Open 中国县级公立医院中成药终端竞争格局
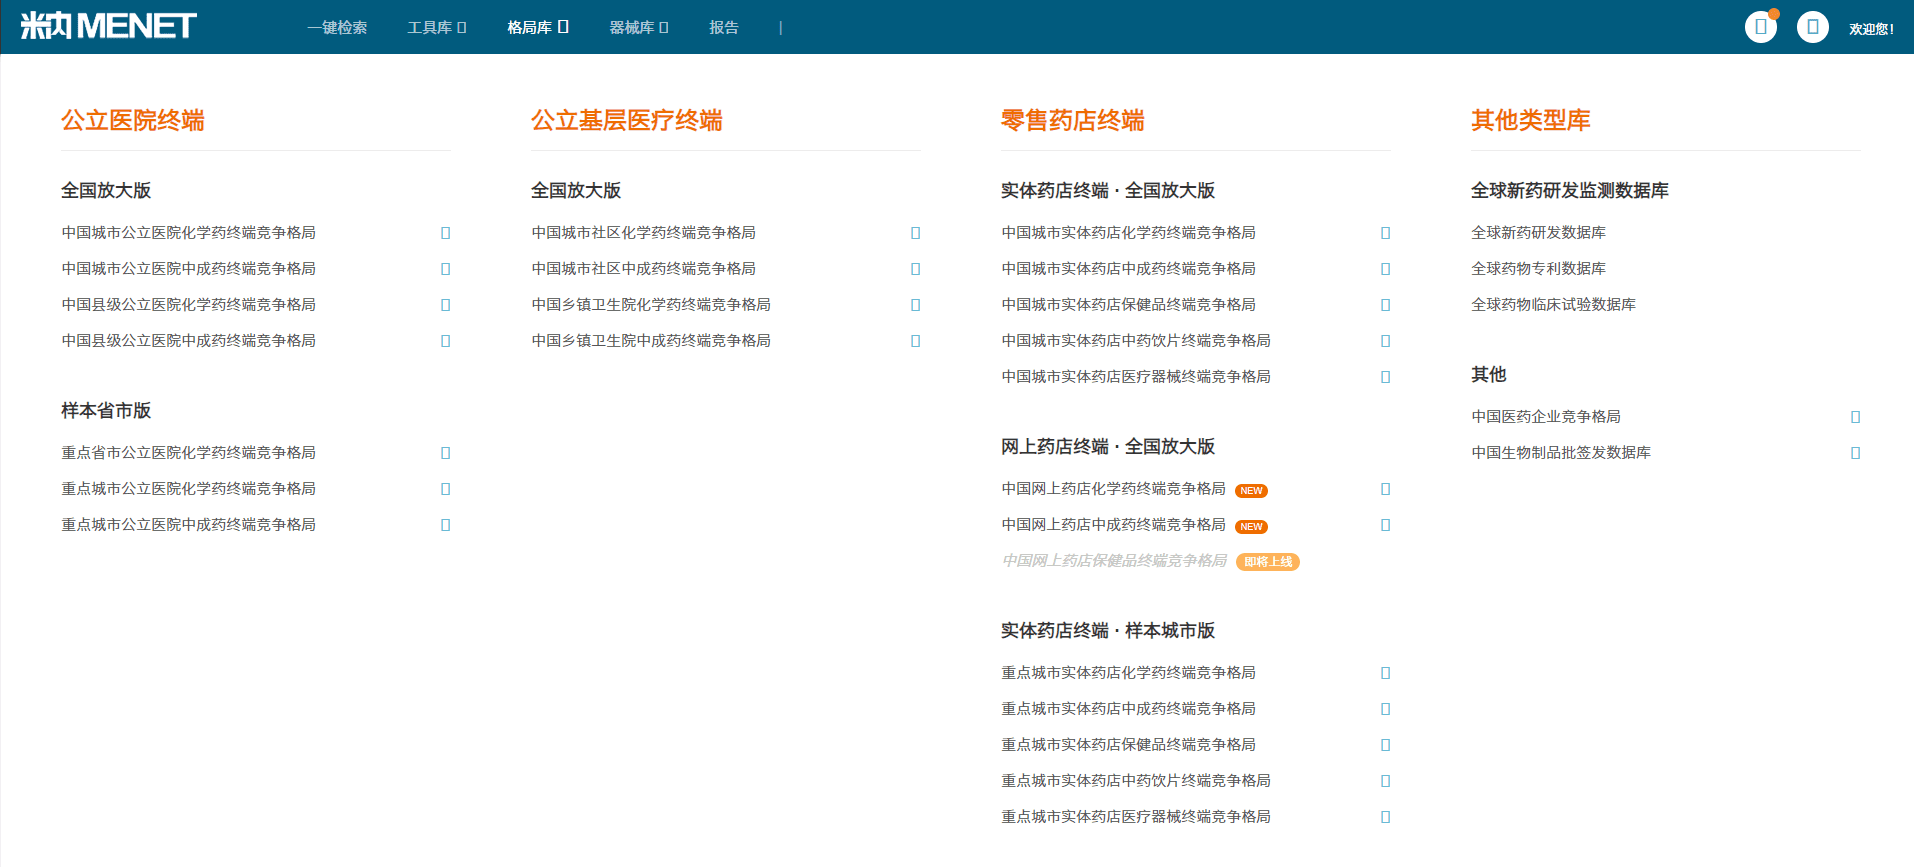 [x=189, y=340]
